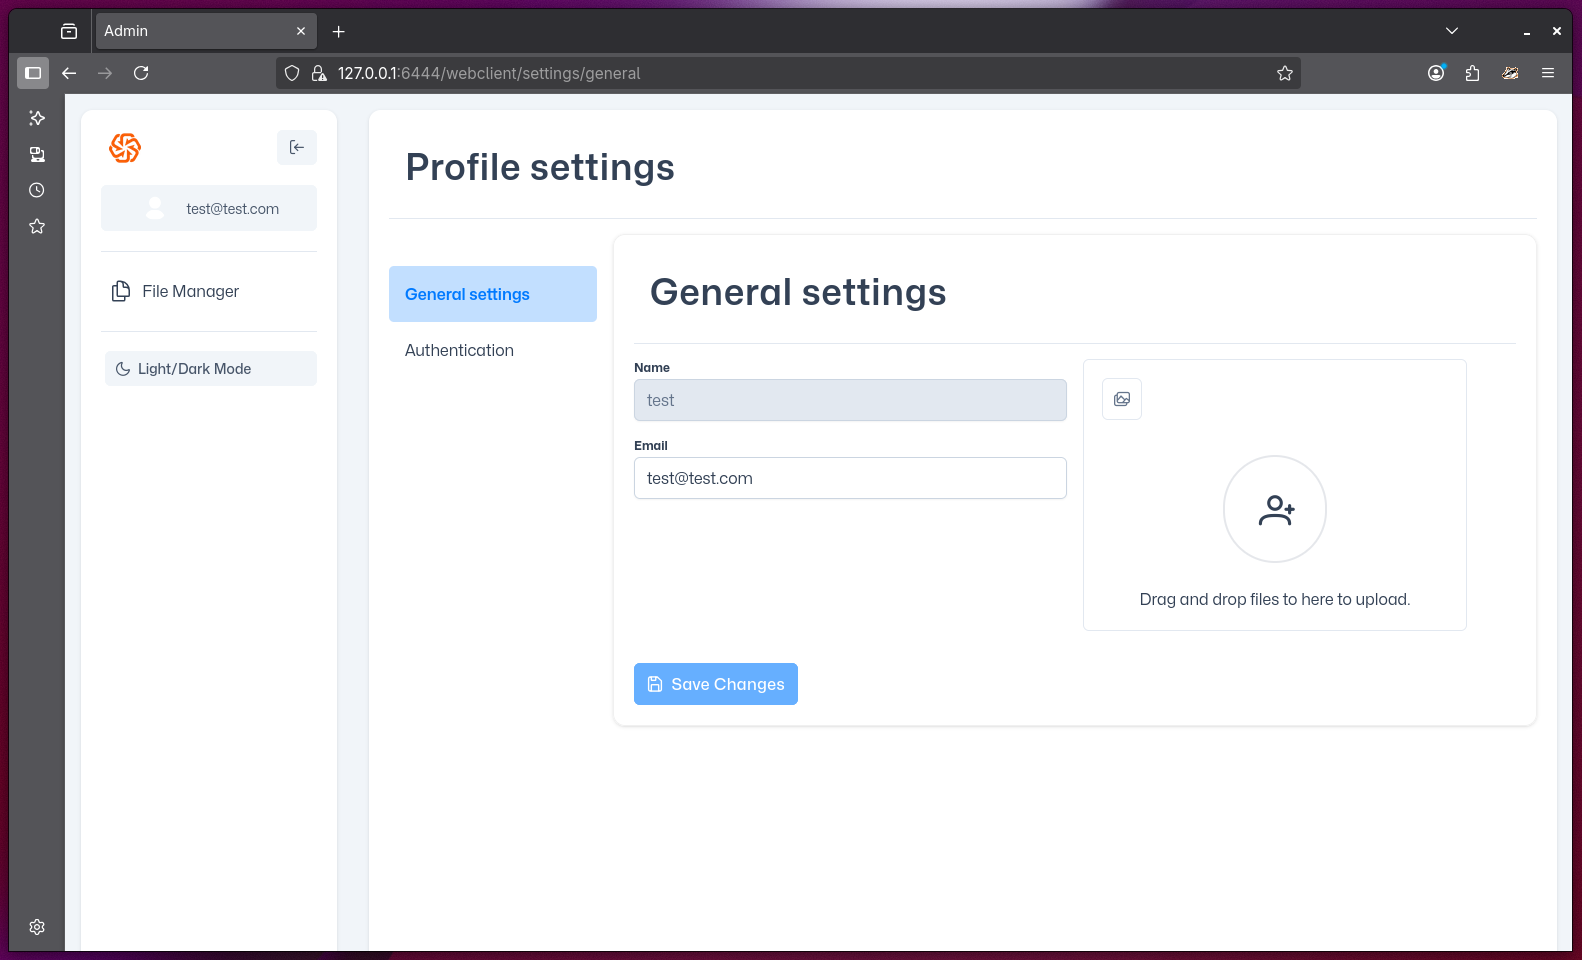
Task: Open File Manager from the sidebar
Action: click(209, 291)
